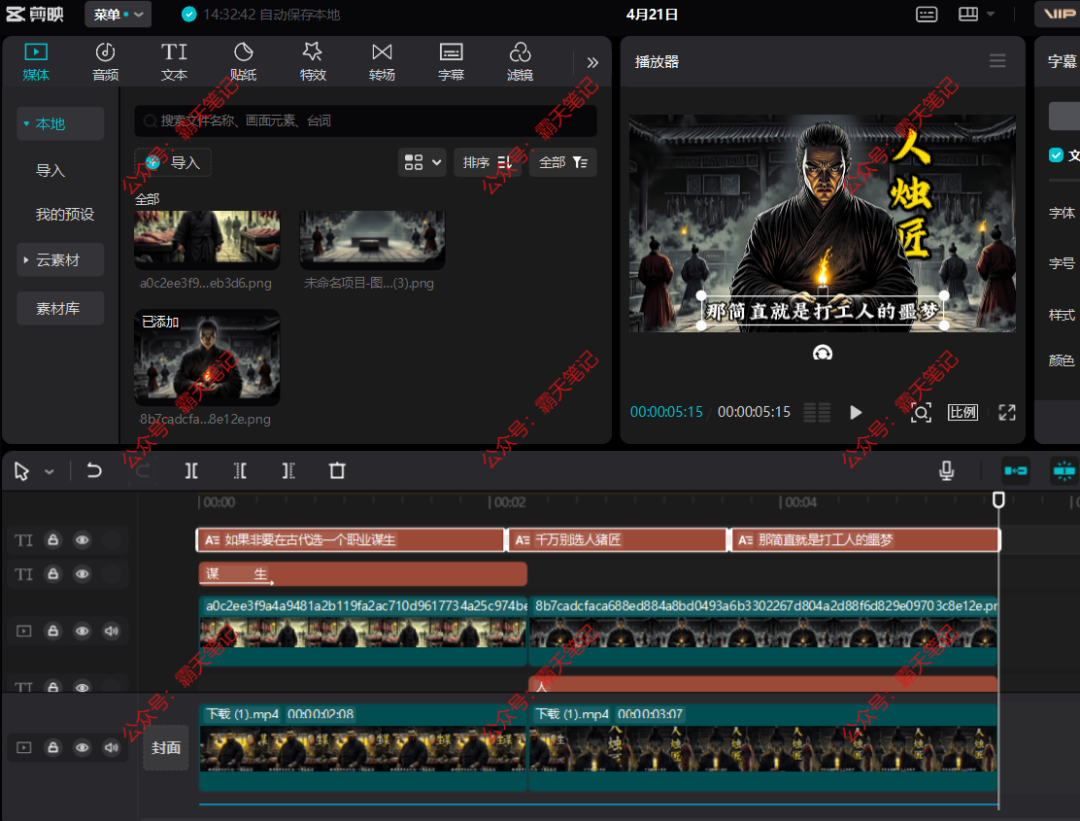Open the player panel hamburger menu
Viewport: 1080px width, 821px height.
(x=997, y=61)
